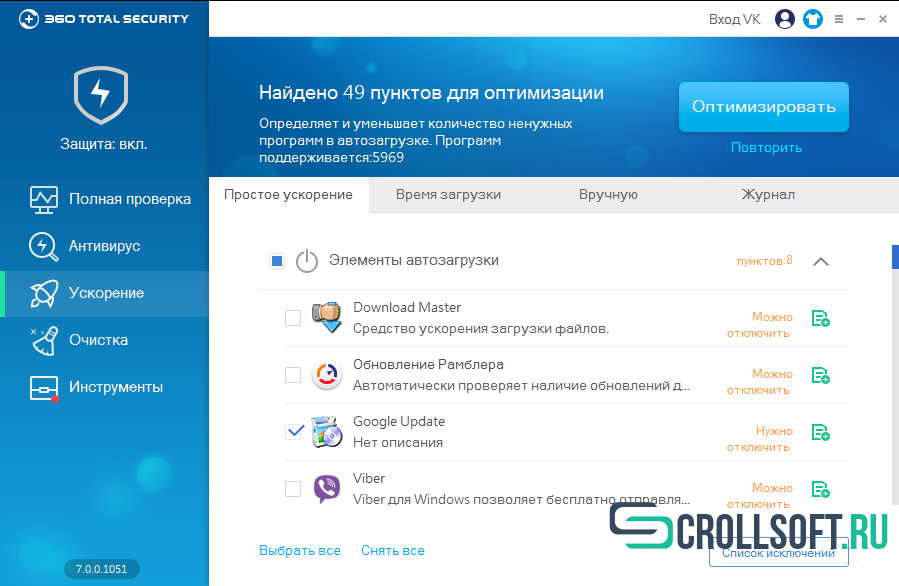Open Ускорение section in sidebar
The height and width of the screenshot is (586, 899).
[104, 294]
